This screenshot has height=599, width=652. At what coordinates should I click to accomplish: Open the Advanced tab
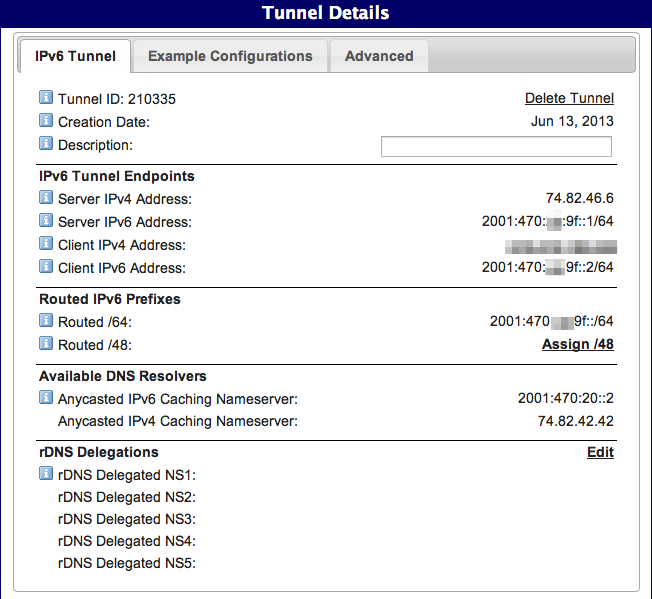379,56
